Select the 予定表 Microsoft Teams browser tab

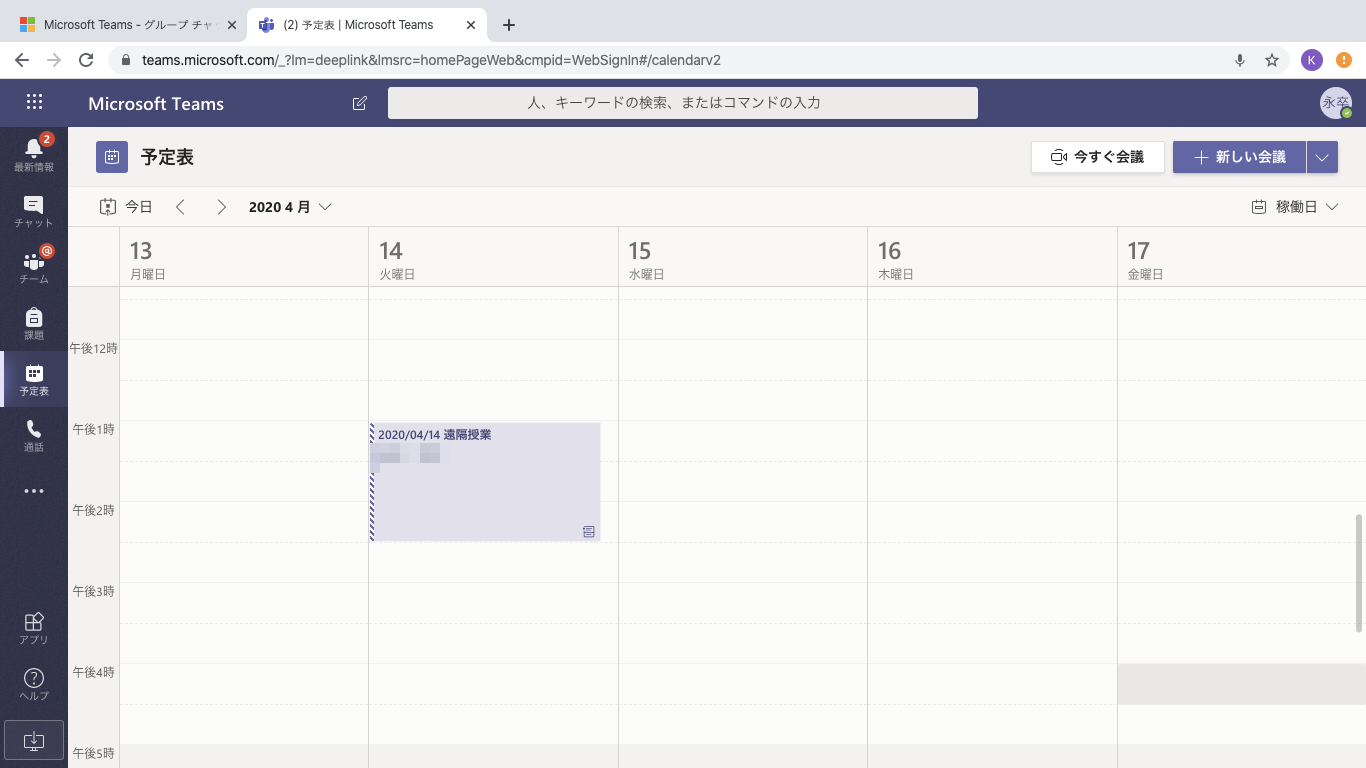[x=366, y=25]
